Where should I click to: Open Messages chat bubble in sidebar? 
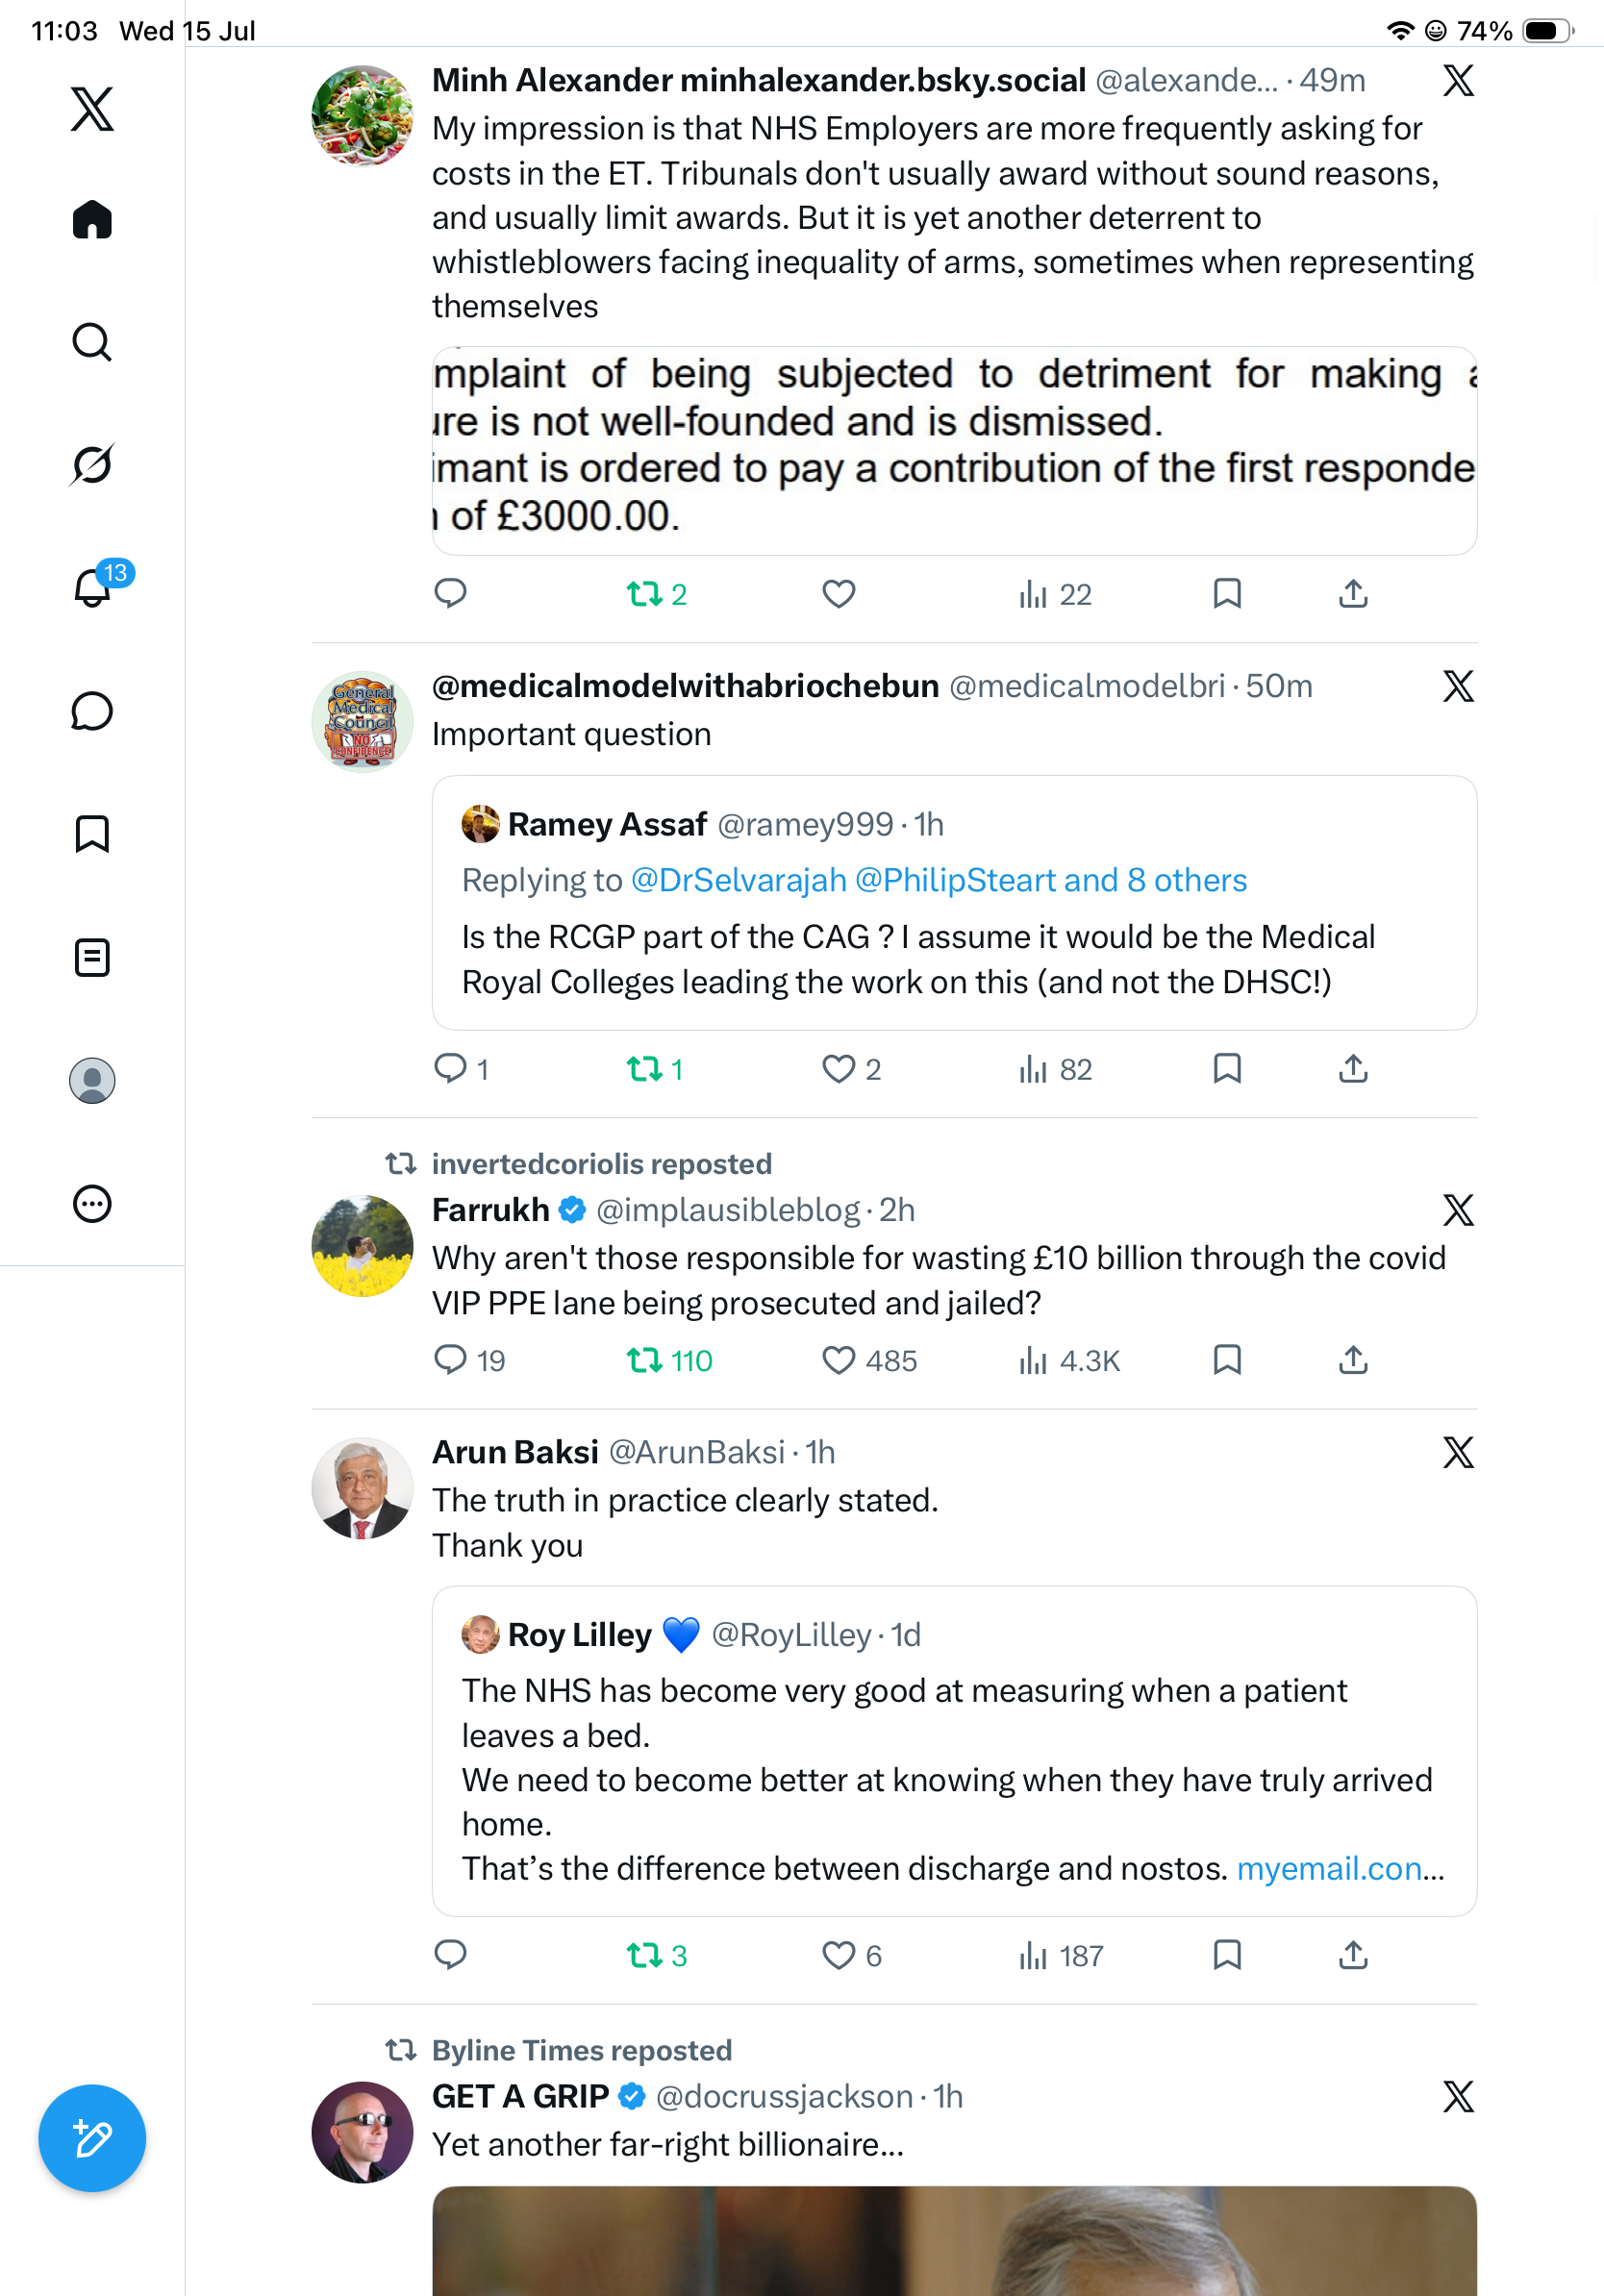pos(92,711)
